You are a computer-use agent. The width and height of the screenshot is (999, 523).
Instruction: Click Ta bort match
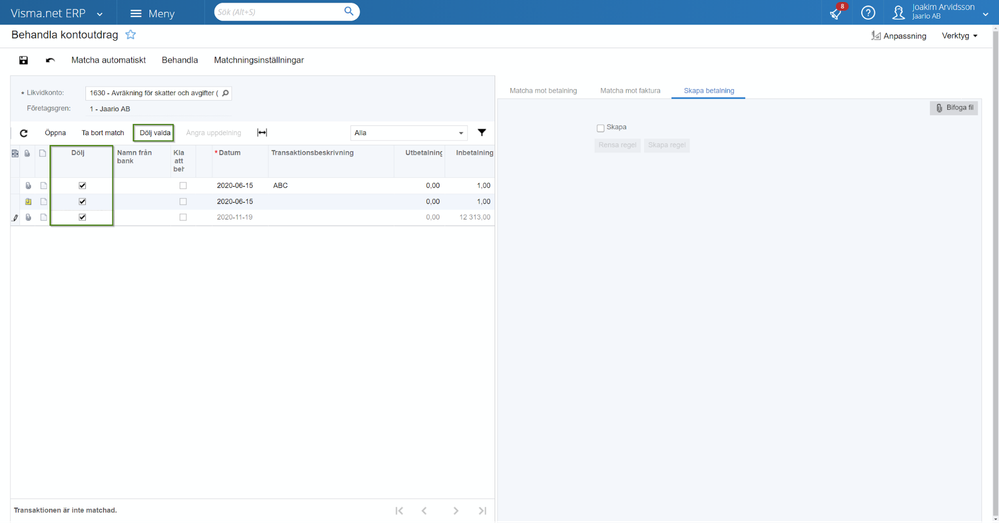(x=103, y=133)
